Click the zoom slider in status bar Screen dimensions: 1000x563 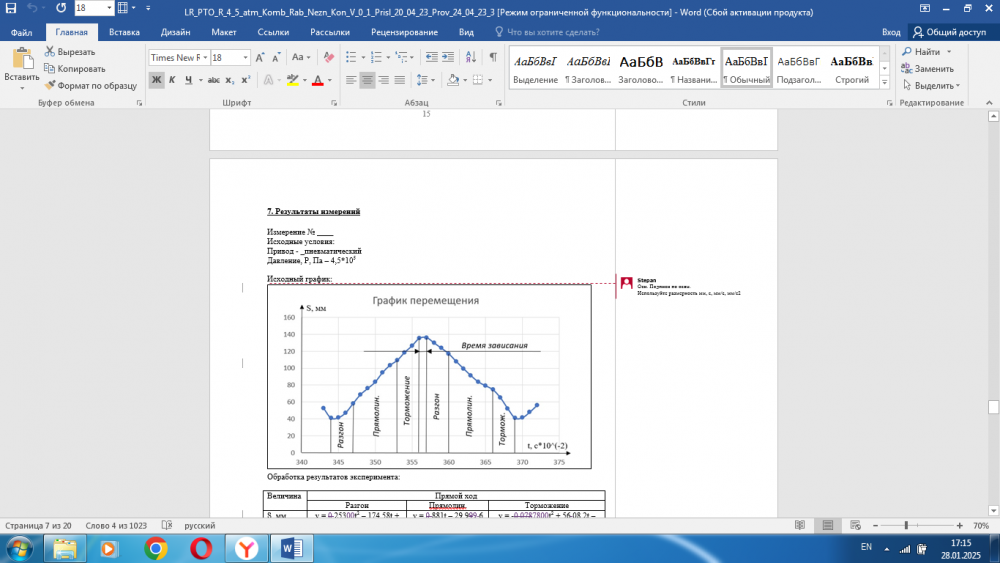[x=906, y=525]
